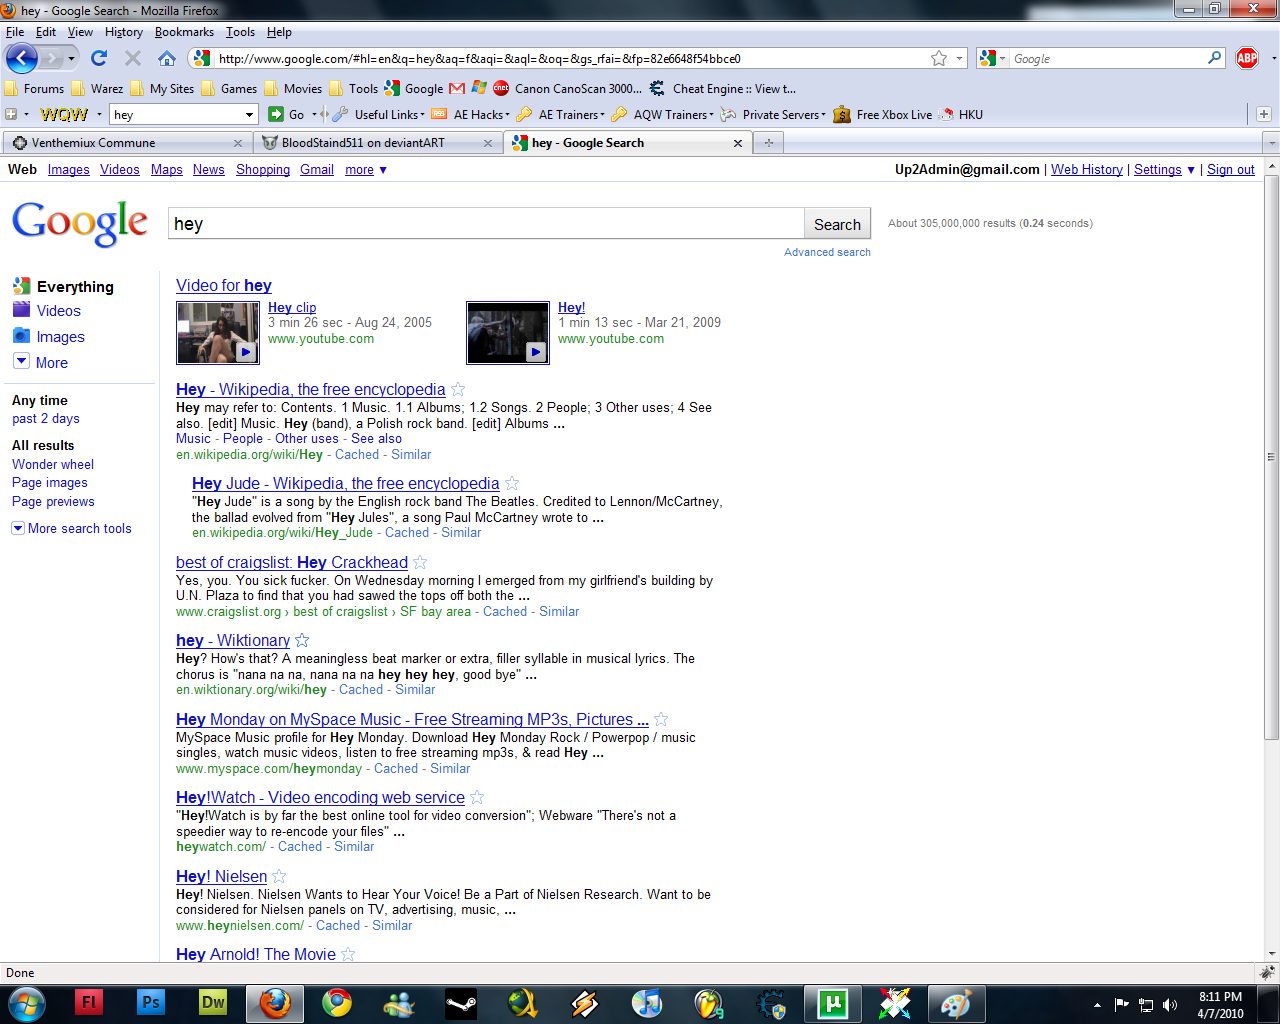Go back with the back arrow button

(21, 58)
